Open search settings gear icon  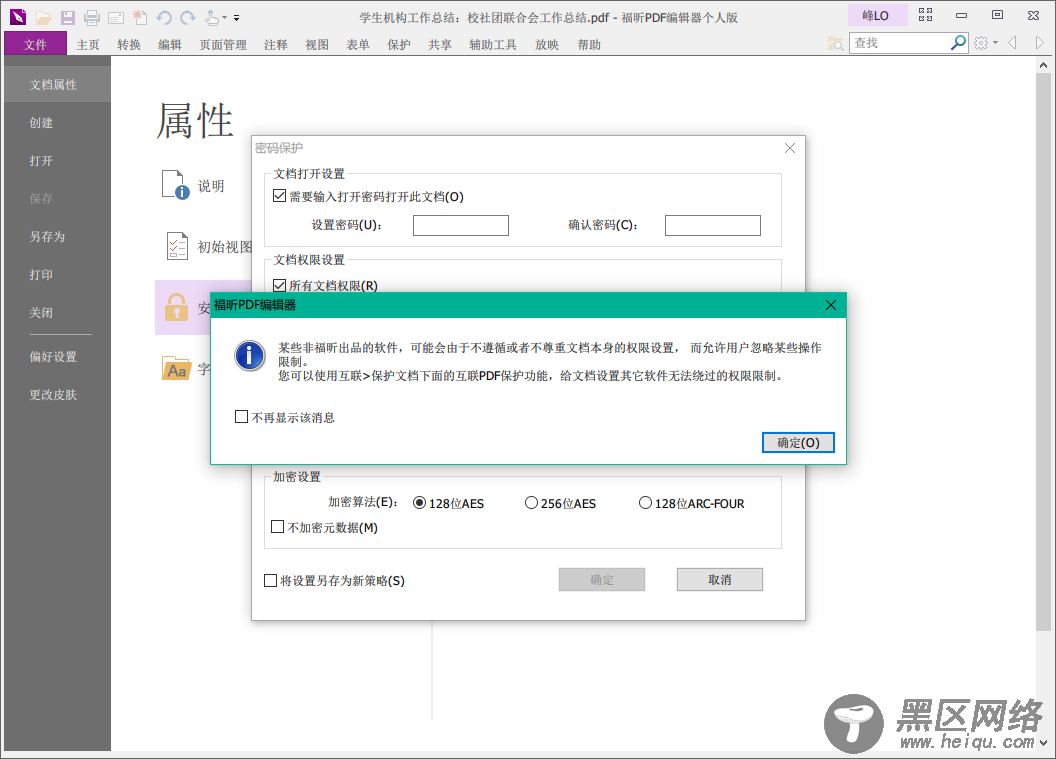(981, 42)
